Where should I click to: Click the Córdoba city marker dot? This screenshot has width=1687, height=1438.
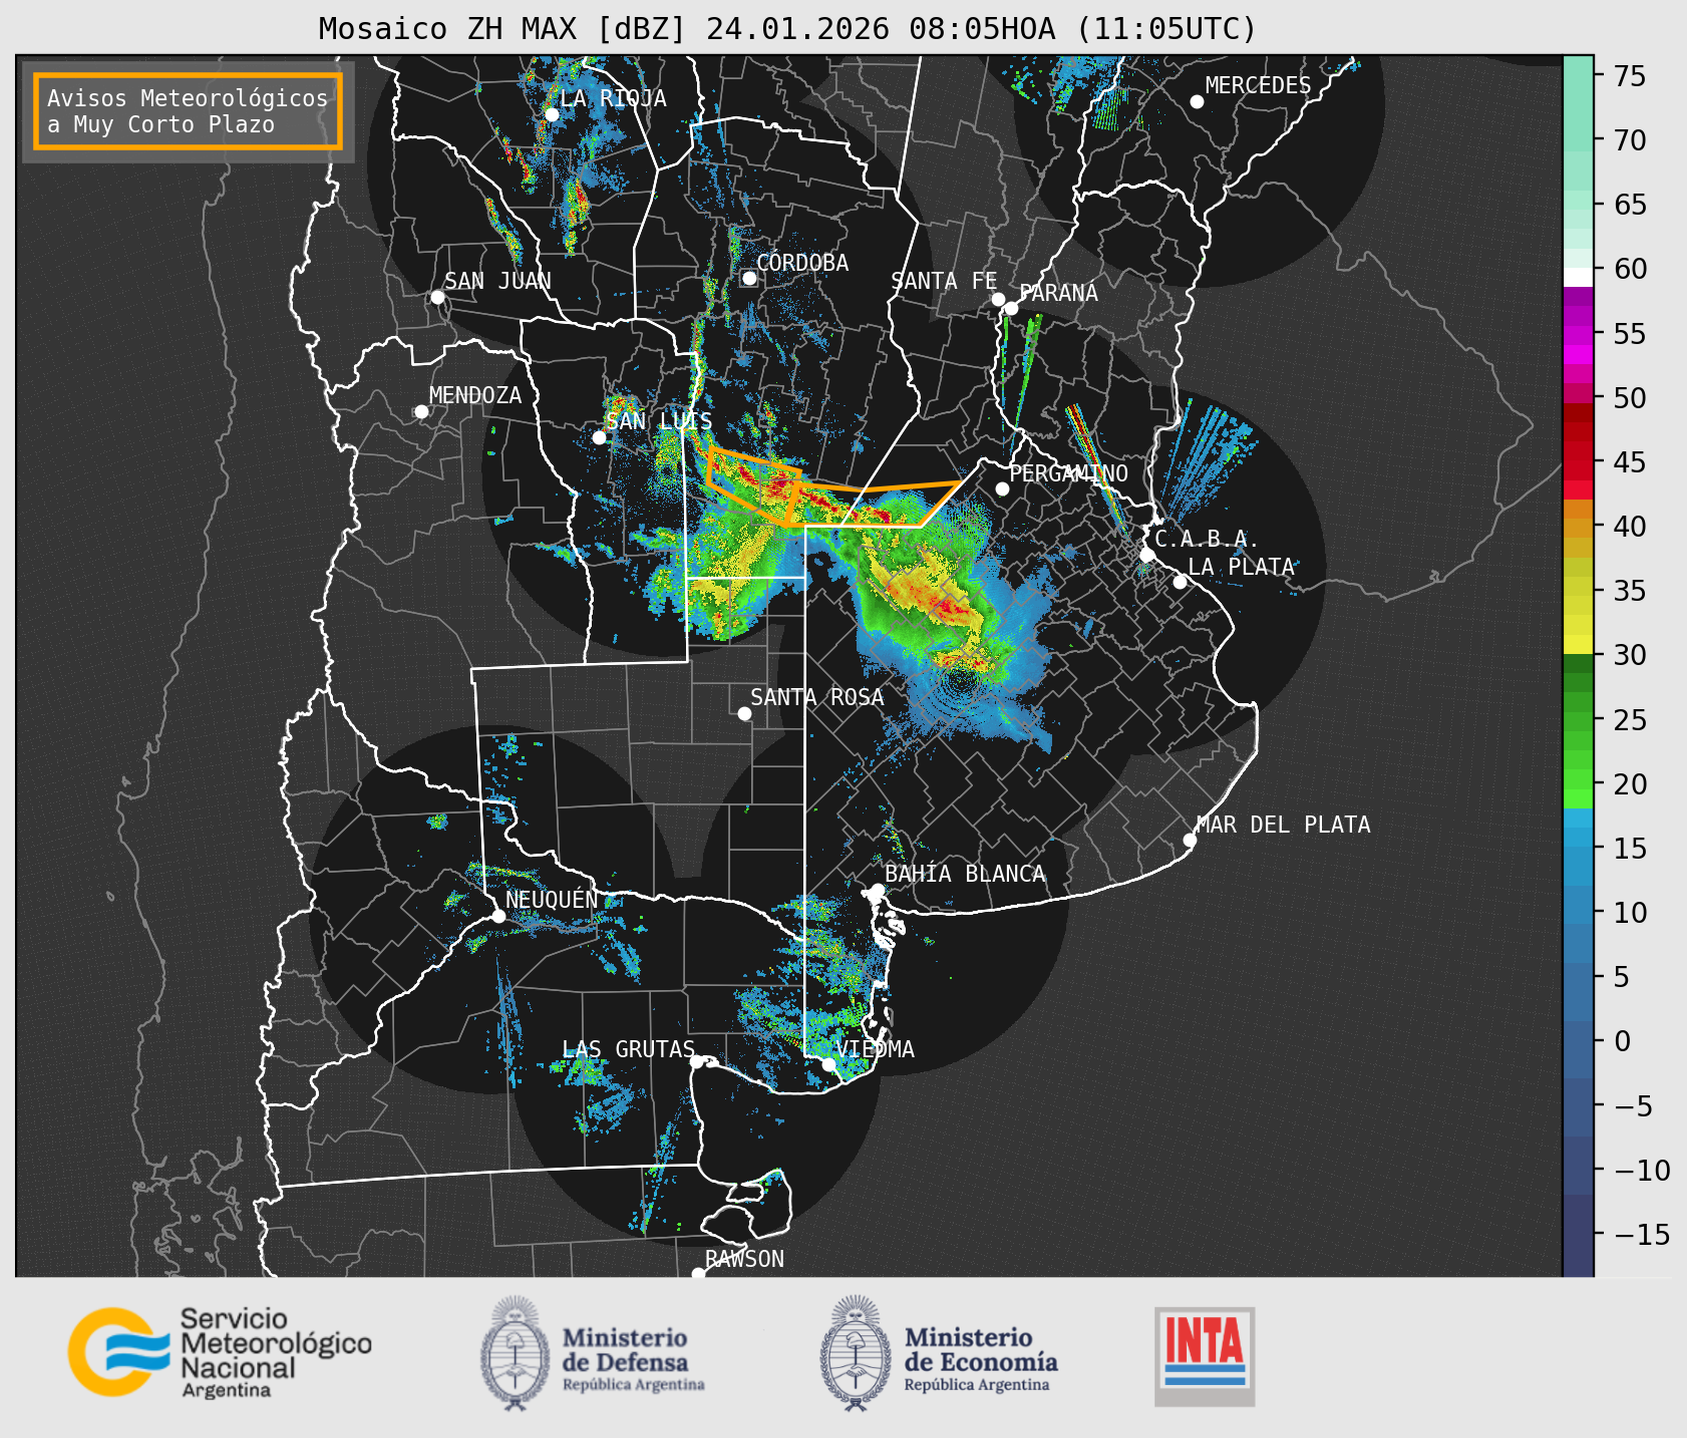click(749, 278)
